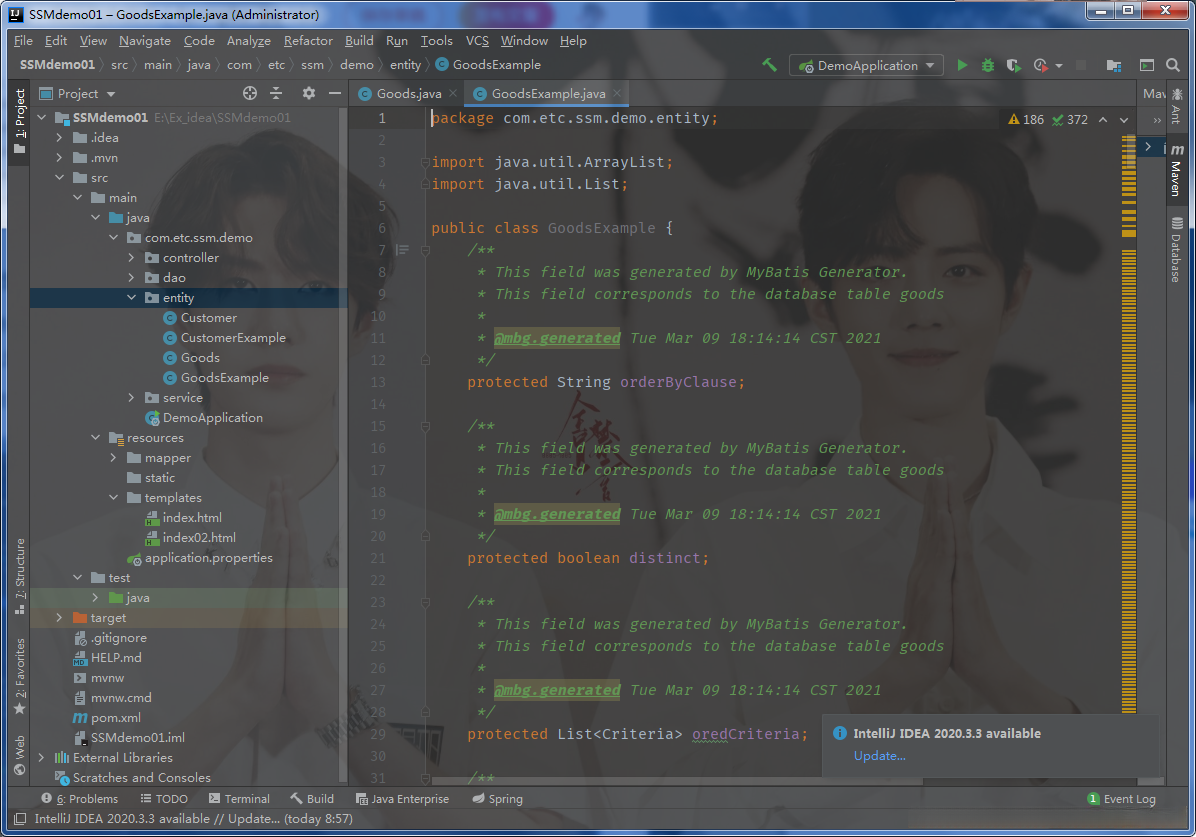Open the Event Log button
Screen dimensions: 1196x837
1121,799
